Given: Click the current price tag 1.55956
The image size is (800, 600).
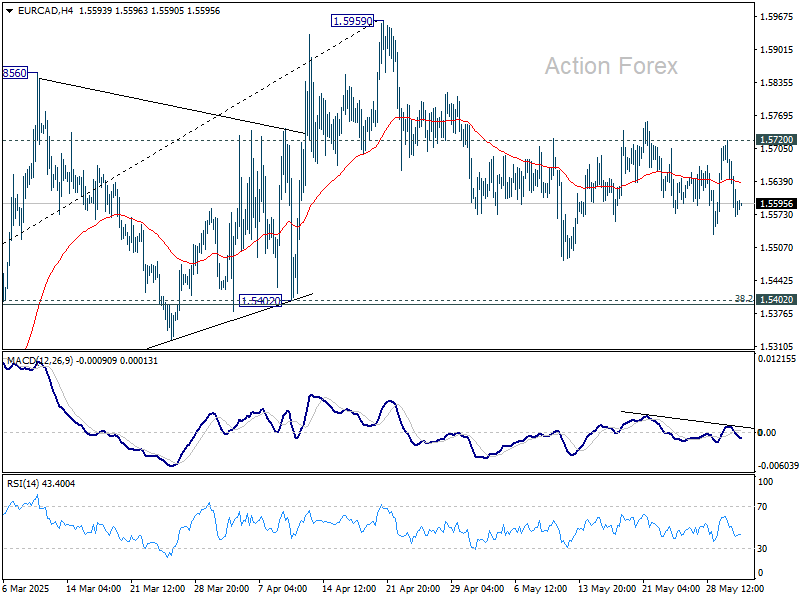Looking at the screenshot, I should tap(777, 204).
